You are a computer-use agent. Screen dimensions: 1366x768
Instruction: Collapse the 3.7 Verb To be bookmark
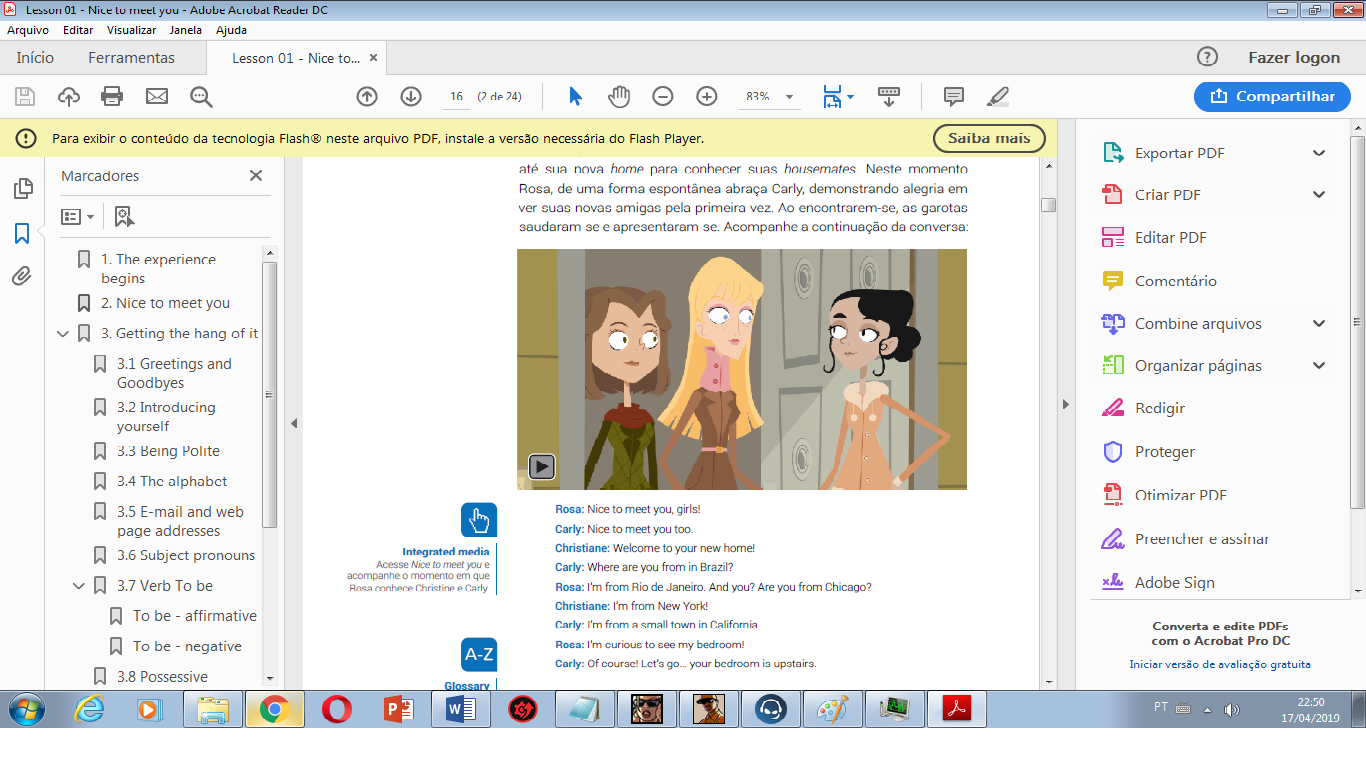[79, 586]
